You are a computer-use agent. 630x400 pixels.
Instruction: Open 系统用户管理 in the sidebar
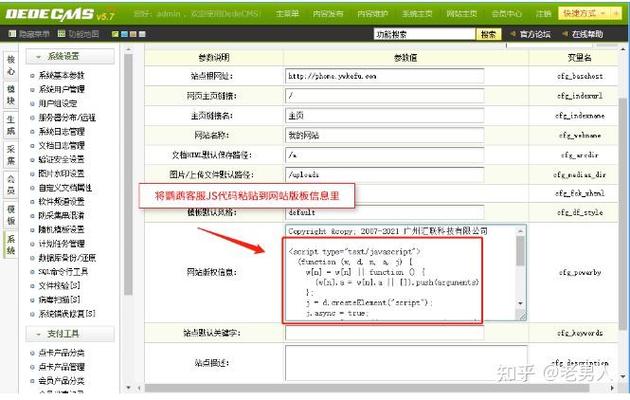click(x=61, y=89)
